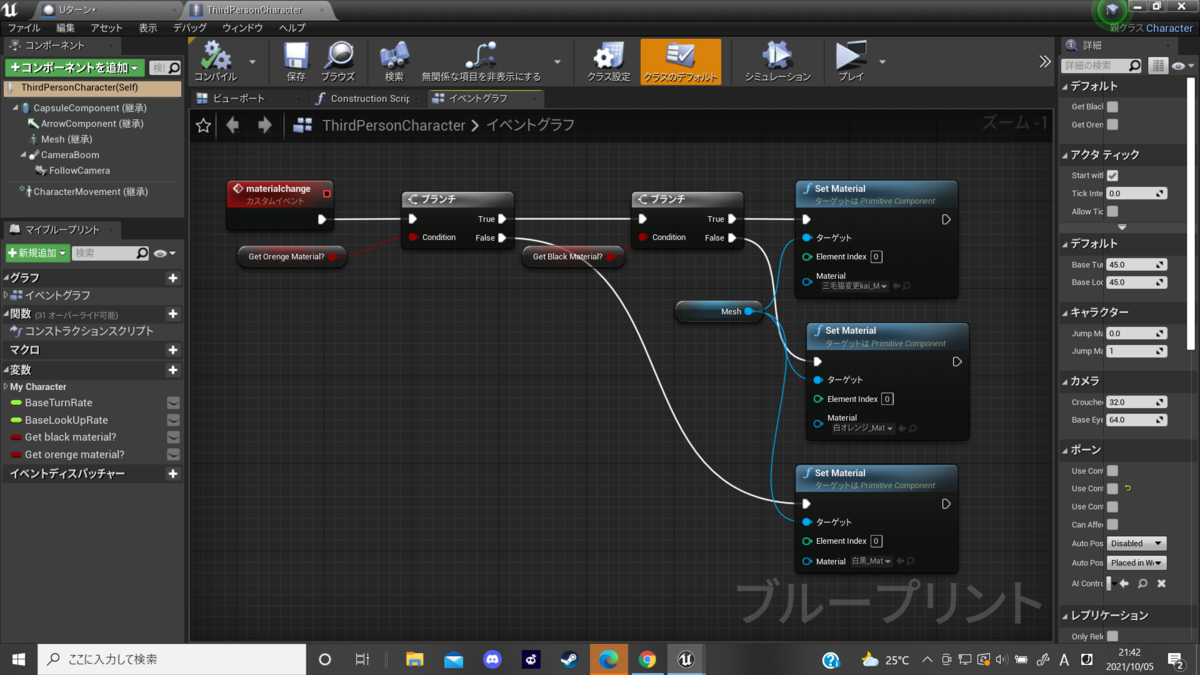This screenshot has height=675, width=1200.
Task: Clear AI Controller with the X icon
Action: pos(1161,583)
